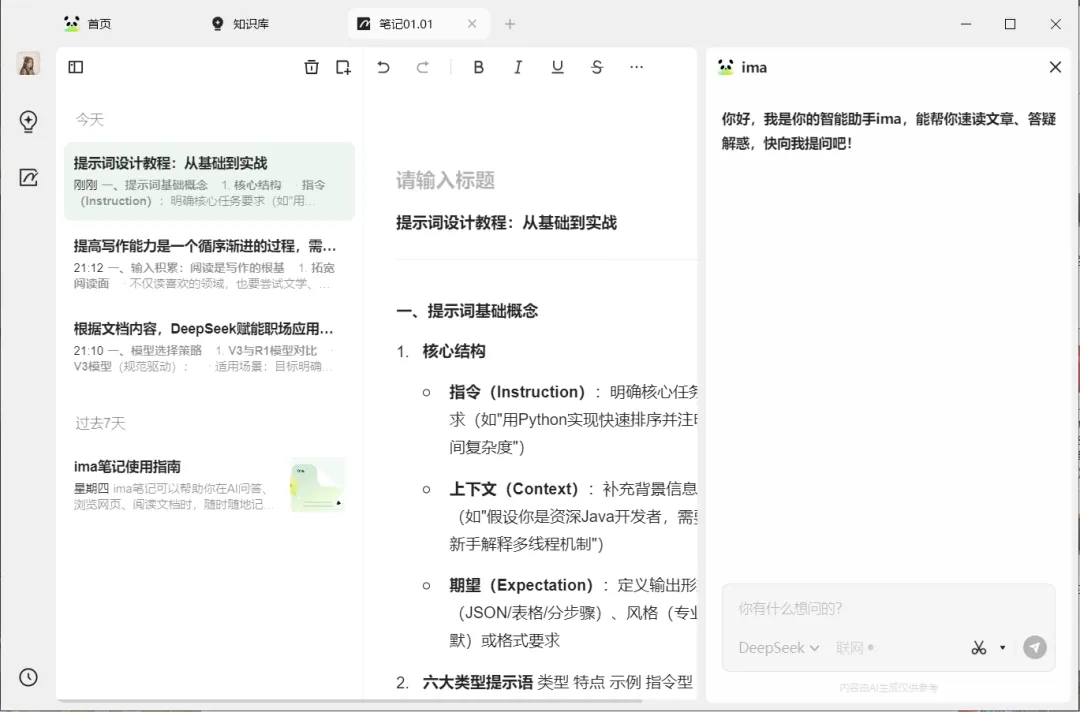
Task: Click the ima panda logo in assistant panel
Action: [x=725, y=67]
